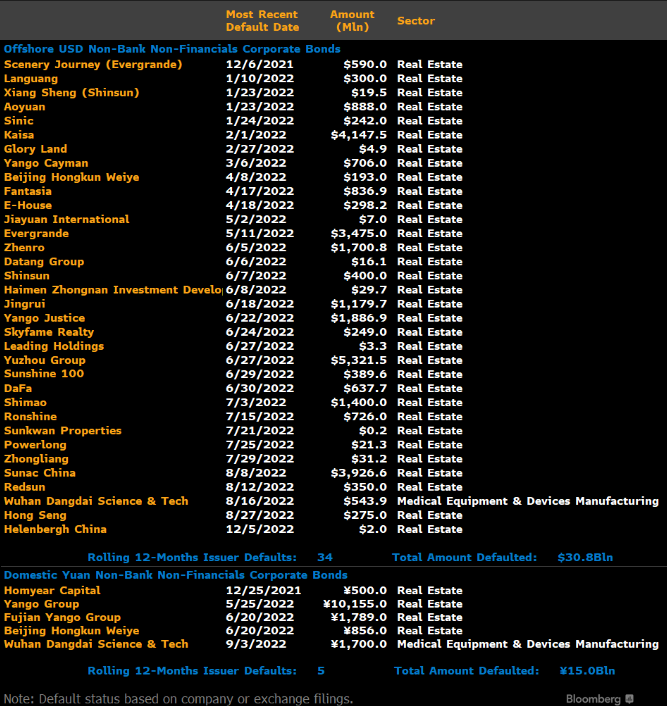Click Ronshine default date 7/15/2022
The image size is (667, 706).
[260, 416]
